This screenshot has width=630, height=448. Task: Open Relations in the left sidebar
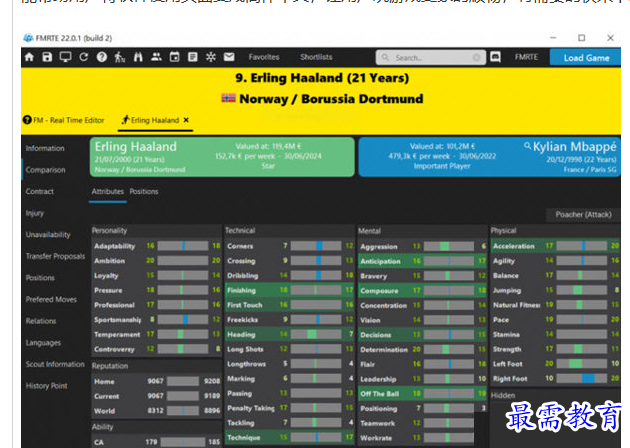(41, 321)
